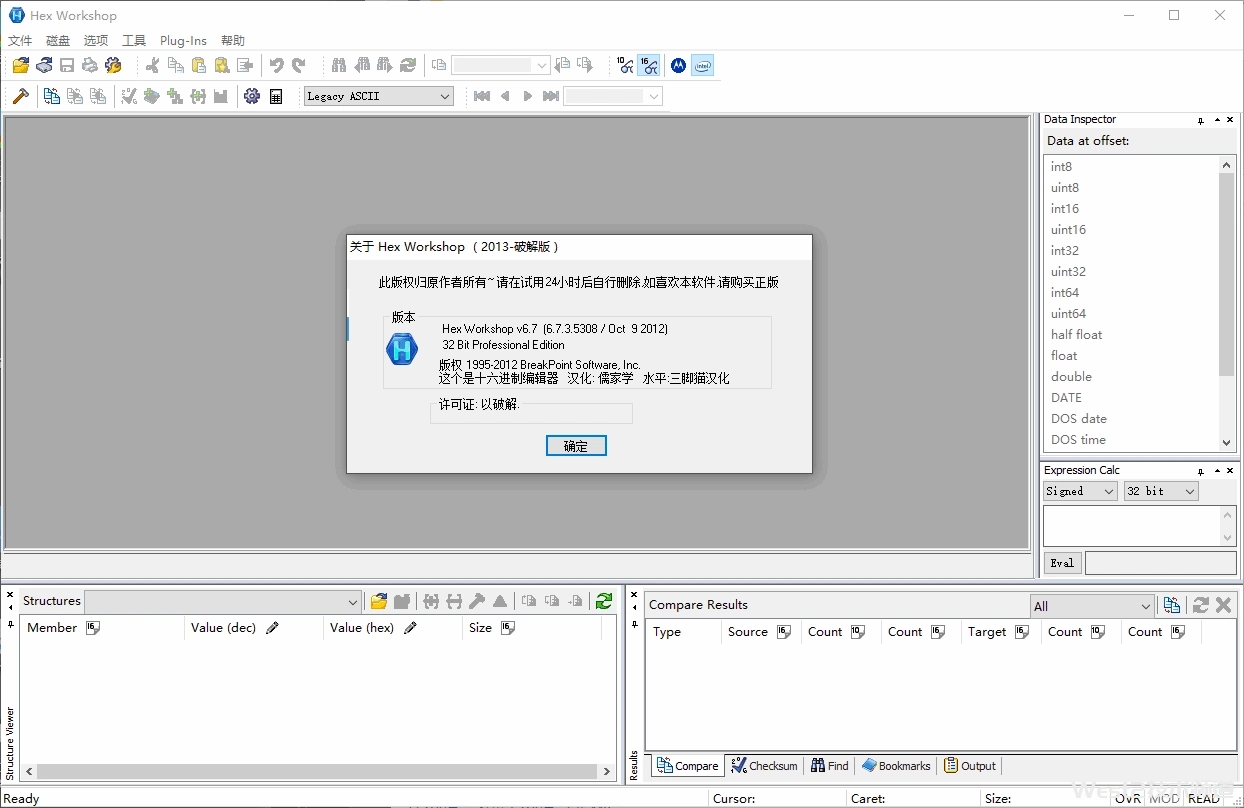Toggle decimal offset display (10) button
1244x808 pixels.
coord(625,66)
